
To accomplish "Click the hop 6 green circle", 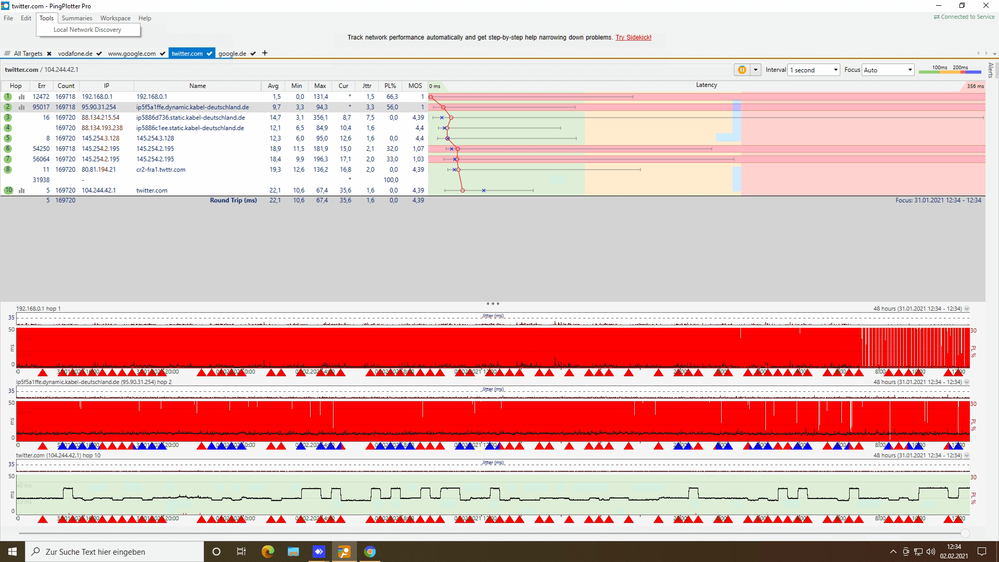I will (x=8, y=148).
